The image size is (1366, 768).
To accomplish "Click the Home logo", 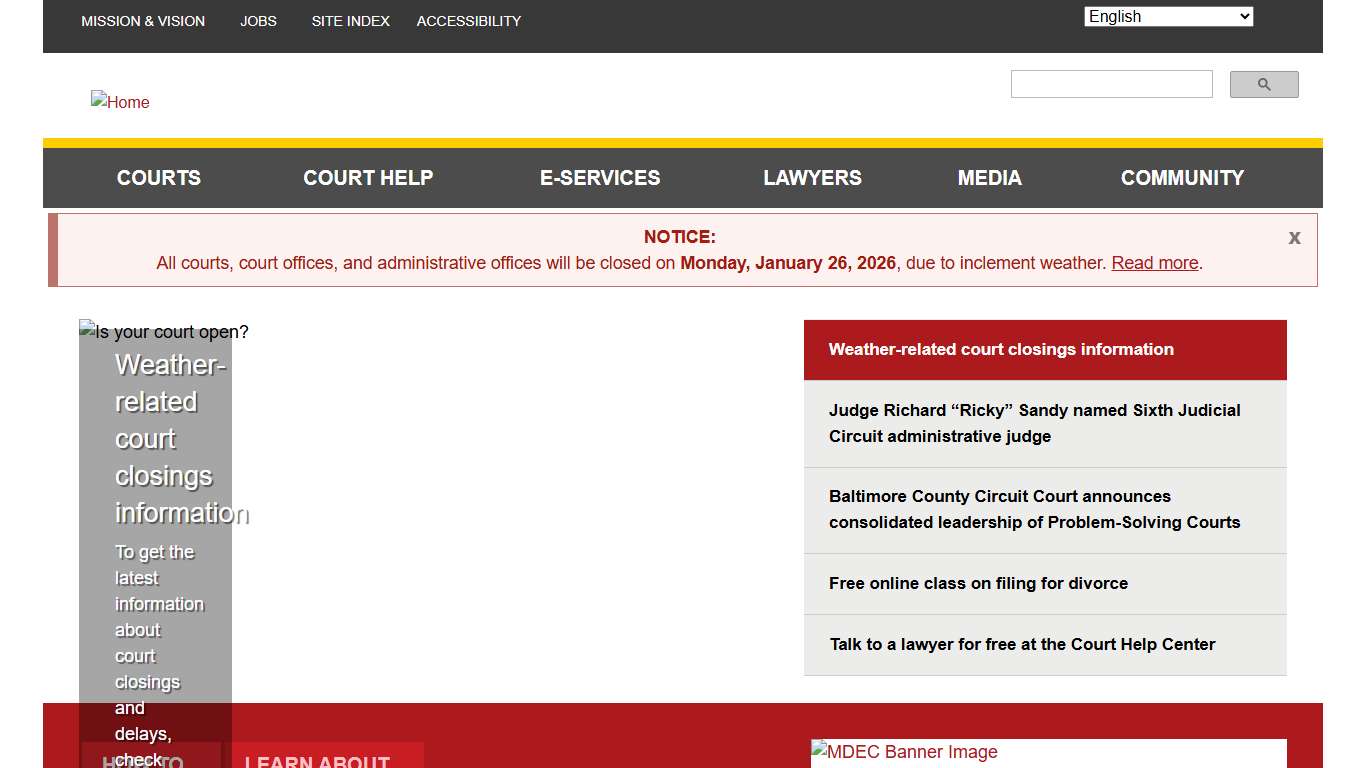I will point(119,101).
